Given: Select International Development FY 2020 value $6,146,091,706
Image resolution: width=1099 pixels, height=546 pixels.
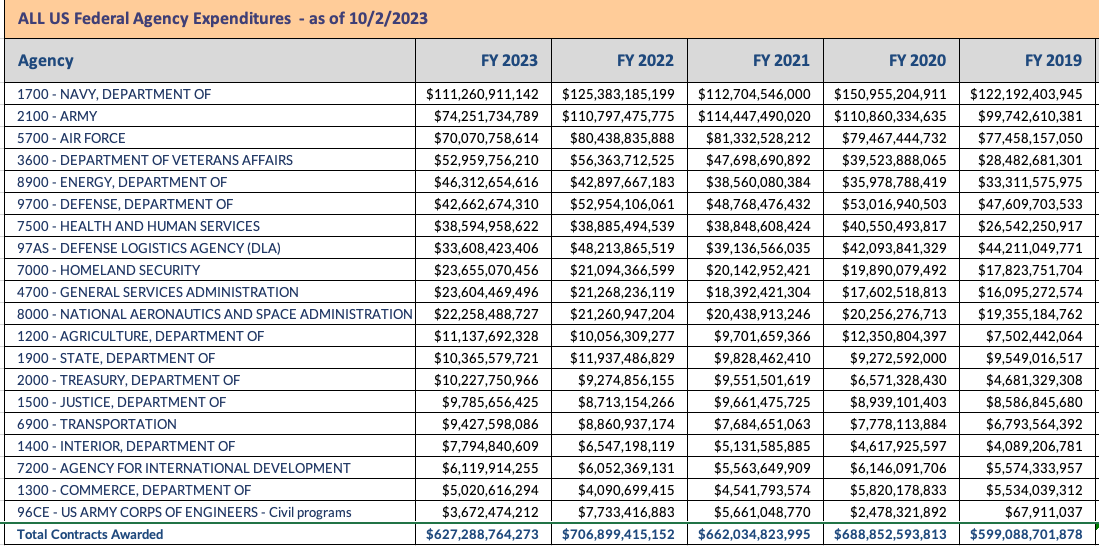Looking at the screenshot, I should 899,468.
